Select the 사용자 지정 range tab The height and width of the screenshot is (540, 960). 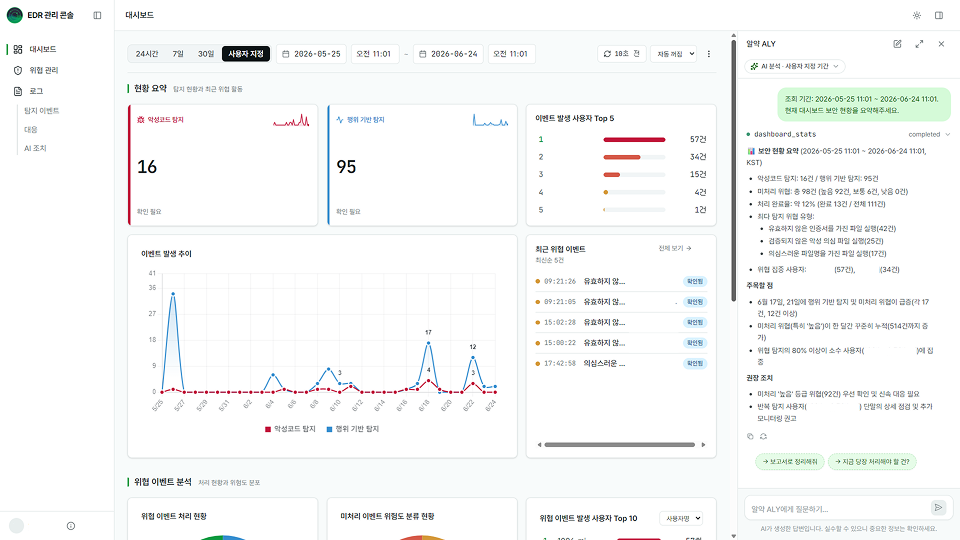[246, 54]
